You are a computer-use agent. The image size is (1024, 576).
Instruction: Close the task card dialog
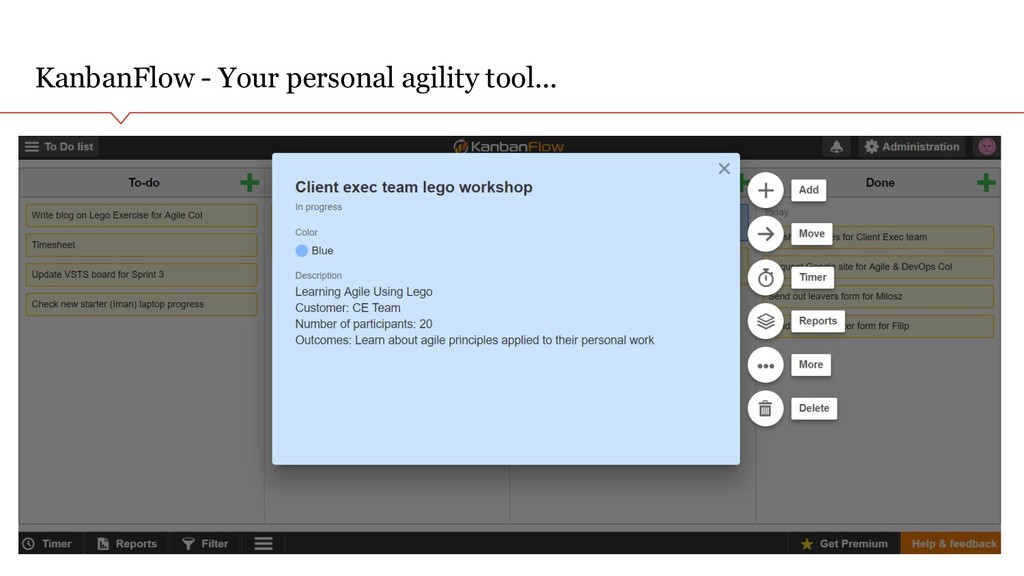point(724,168)
